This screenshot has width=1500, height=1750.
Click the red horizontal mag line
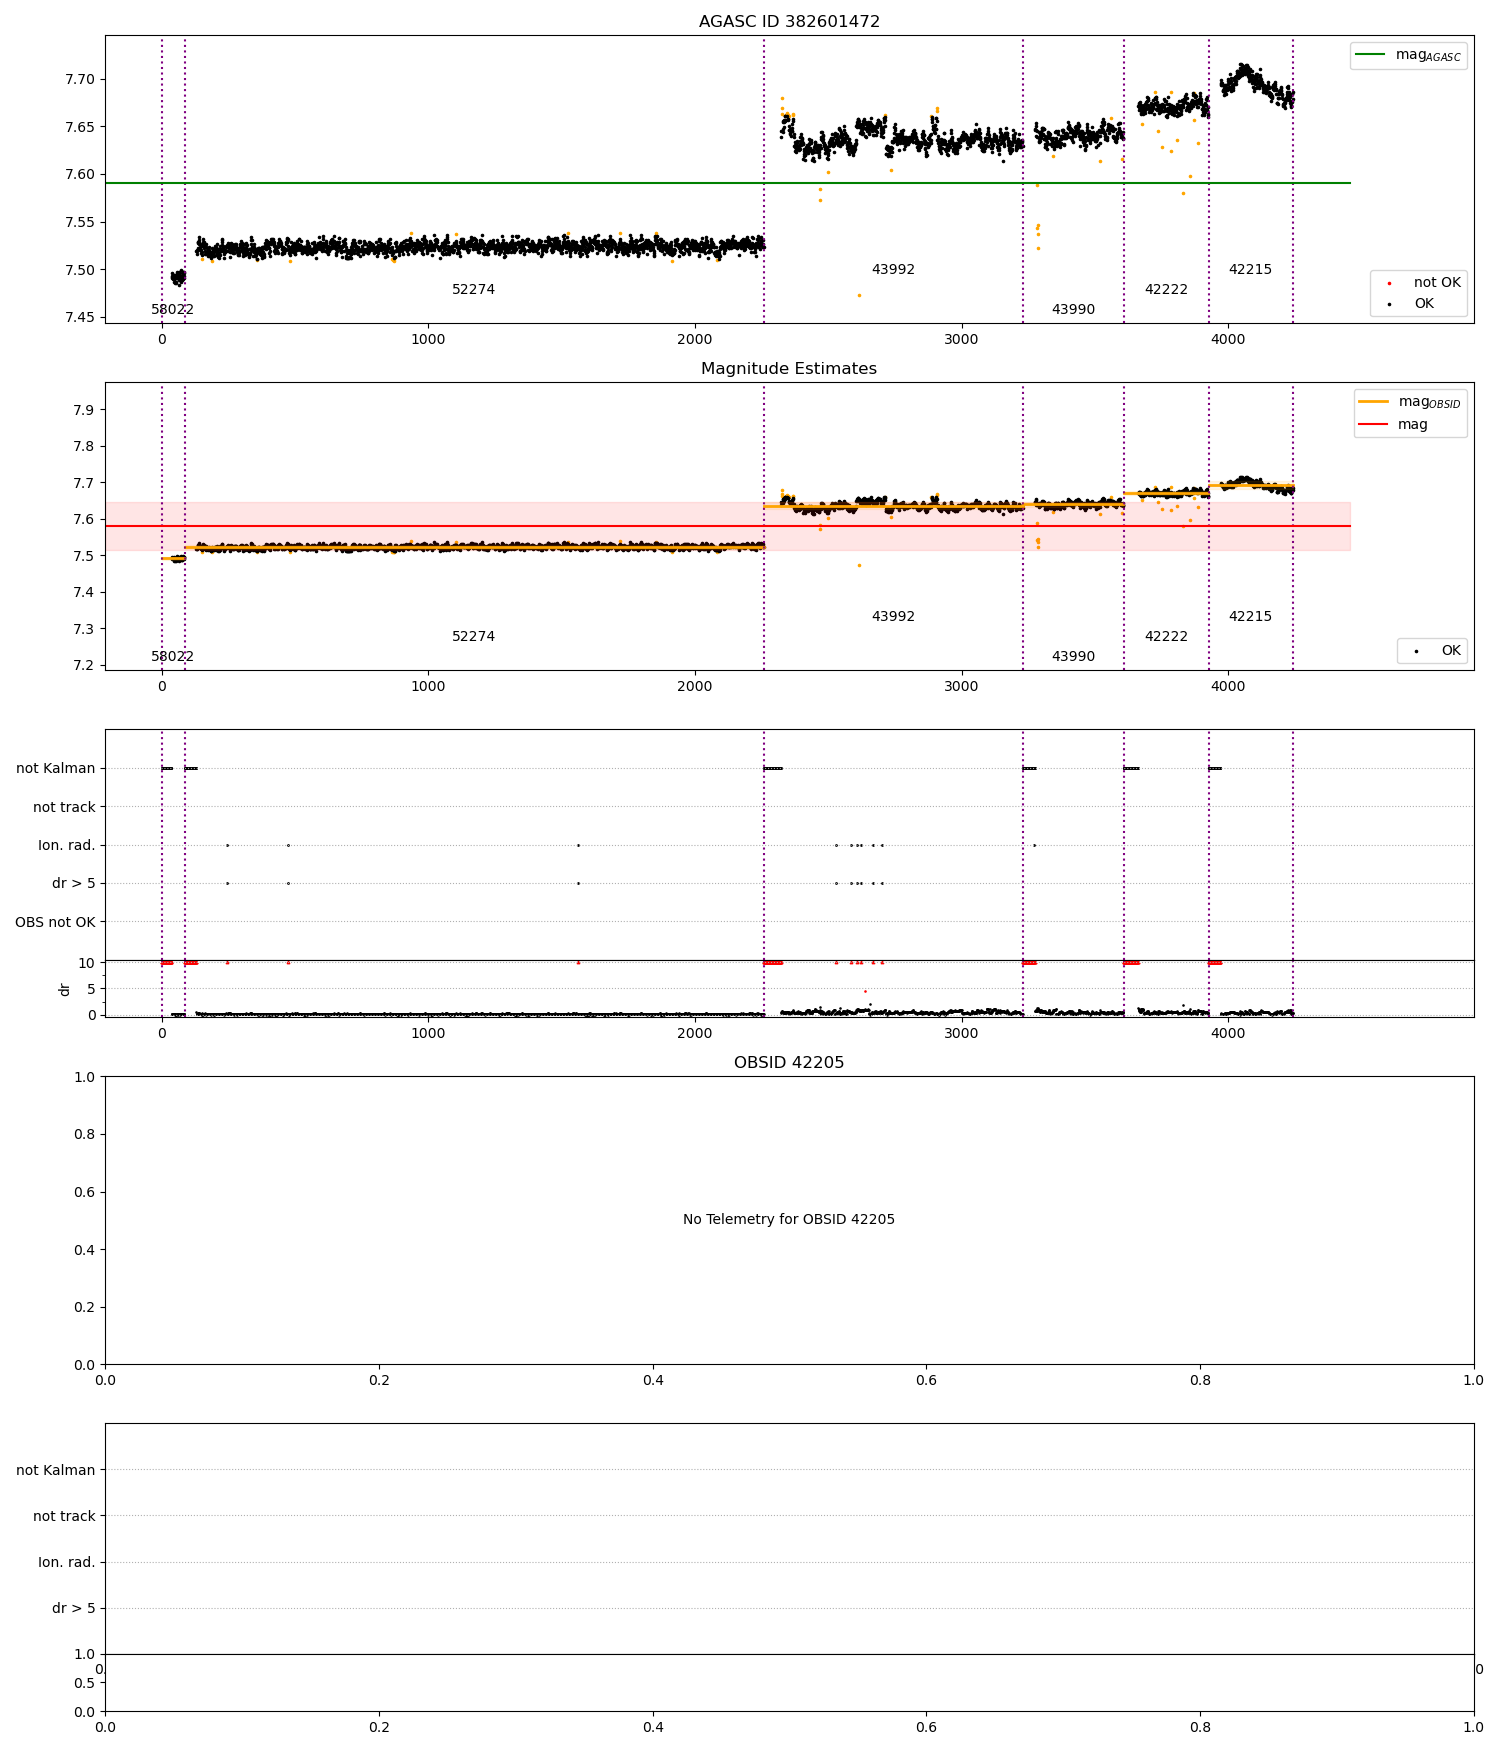[728, 526]
